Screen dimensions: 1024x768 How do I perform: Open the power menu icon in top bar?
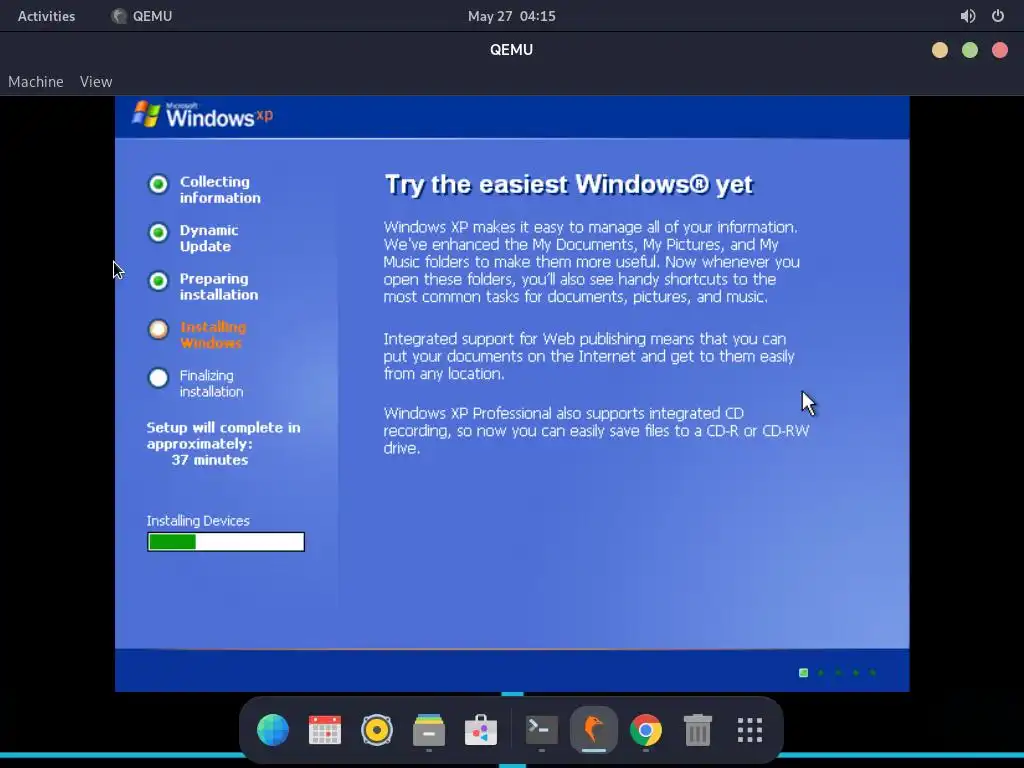coord(998,16)
